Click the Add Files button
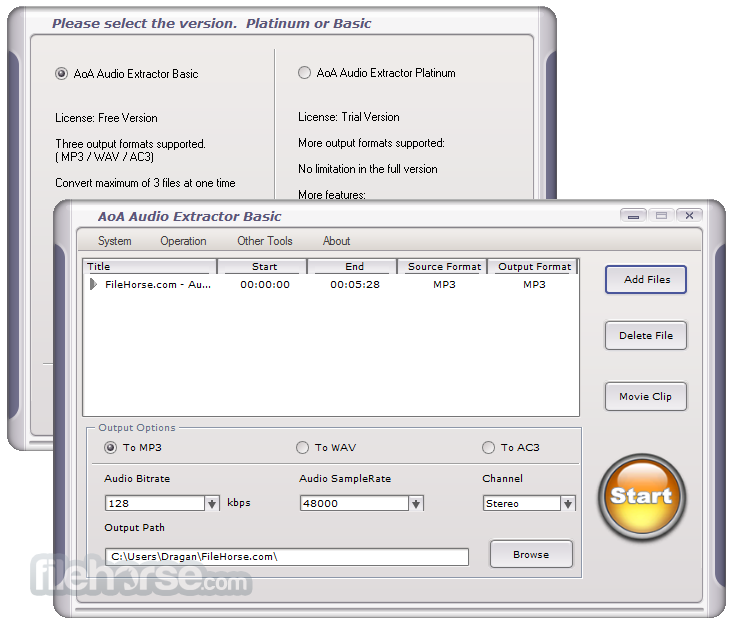 pos(646,280)
